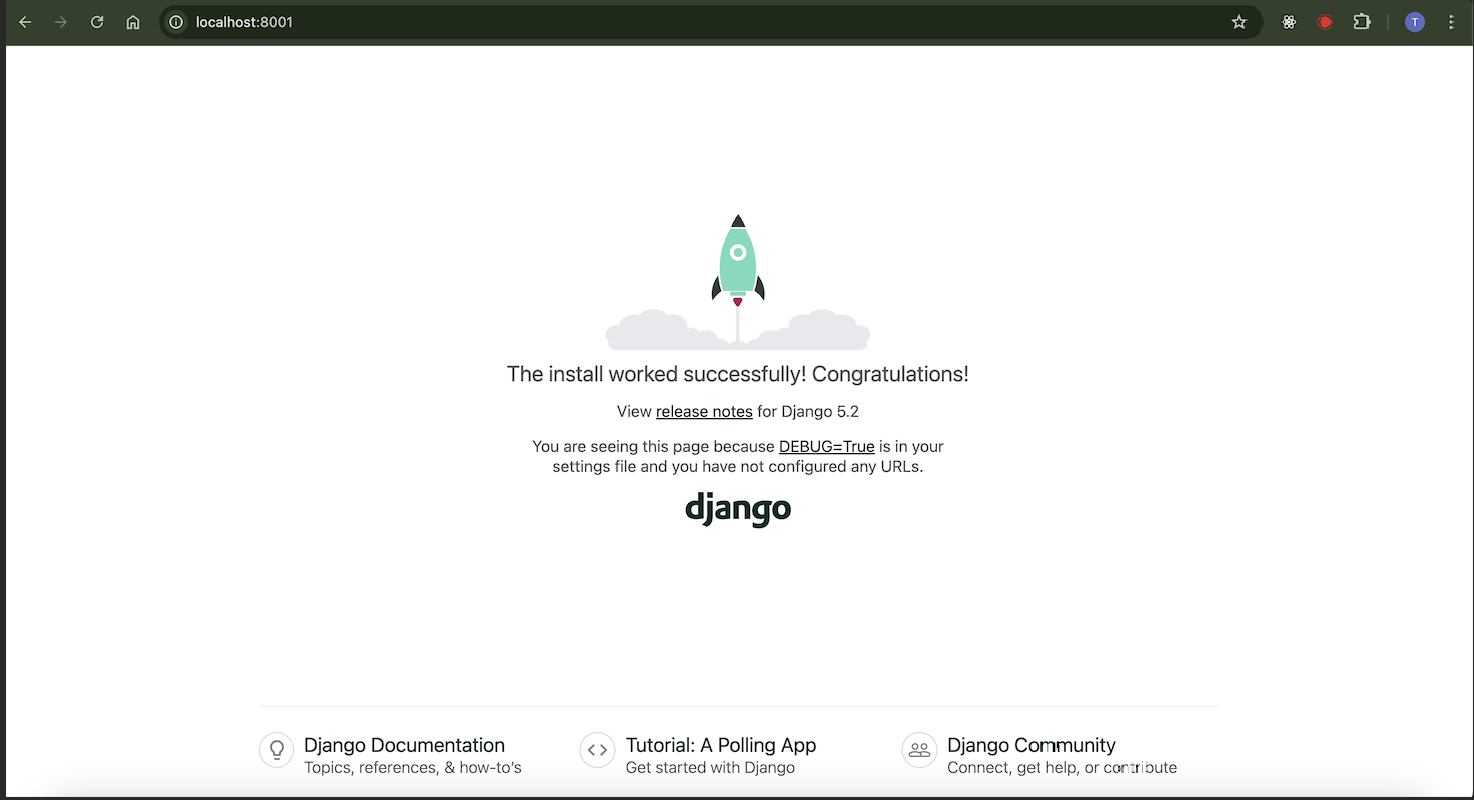1474x800 pixels.
Task: View site info icon beside the URL
Action: (x=177, y=22)
